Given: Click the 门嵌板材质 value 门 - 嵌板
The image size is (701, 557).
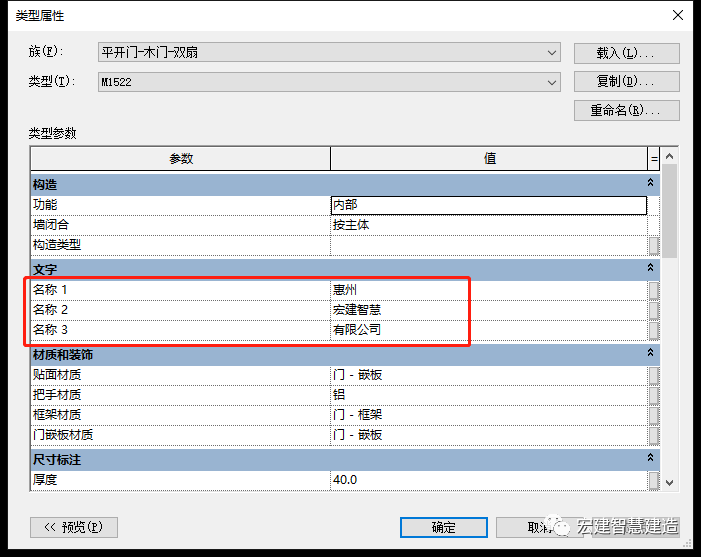Looking at the screenshot, I should point(489,435).
